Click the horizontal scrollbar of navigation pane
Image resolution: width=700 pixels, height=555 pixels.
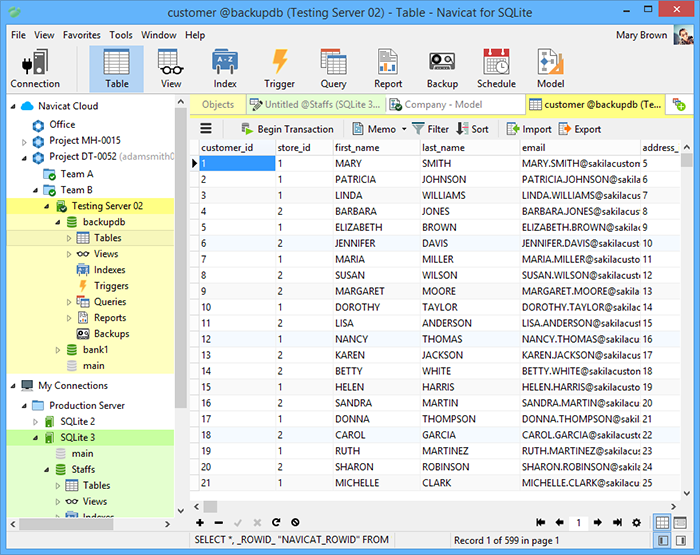[x=66, y=524]
